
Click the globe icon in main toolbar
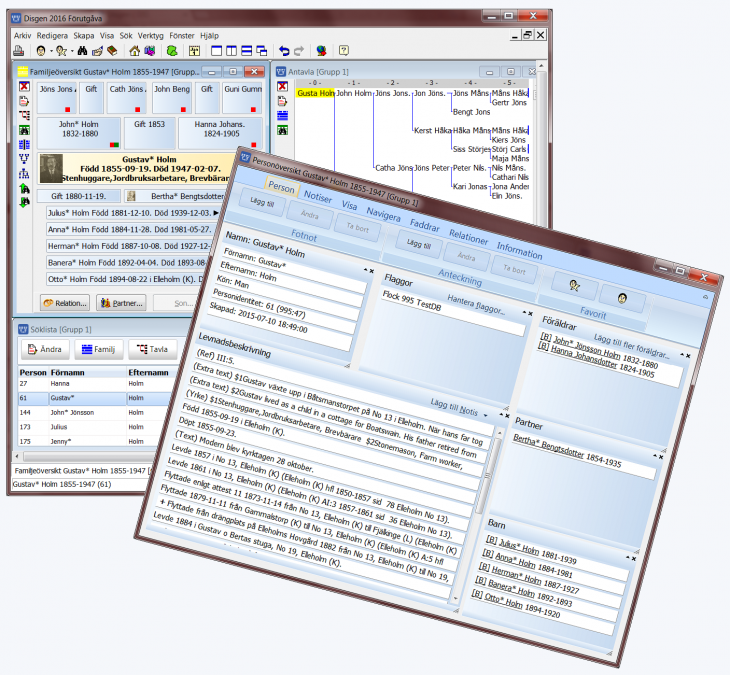click(x=321, y=51)
